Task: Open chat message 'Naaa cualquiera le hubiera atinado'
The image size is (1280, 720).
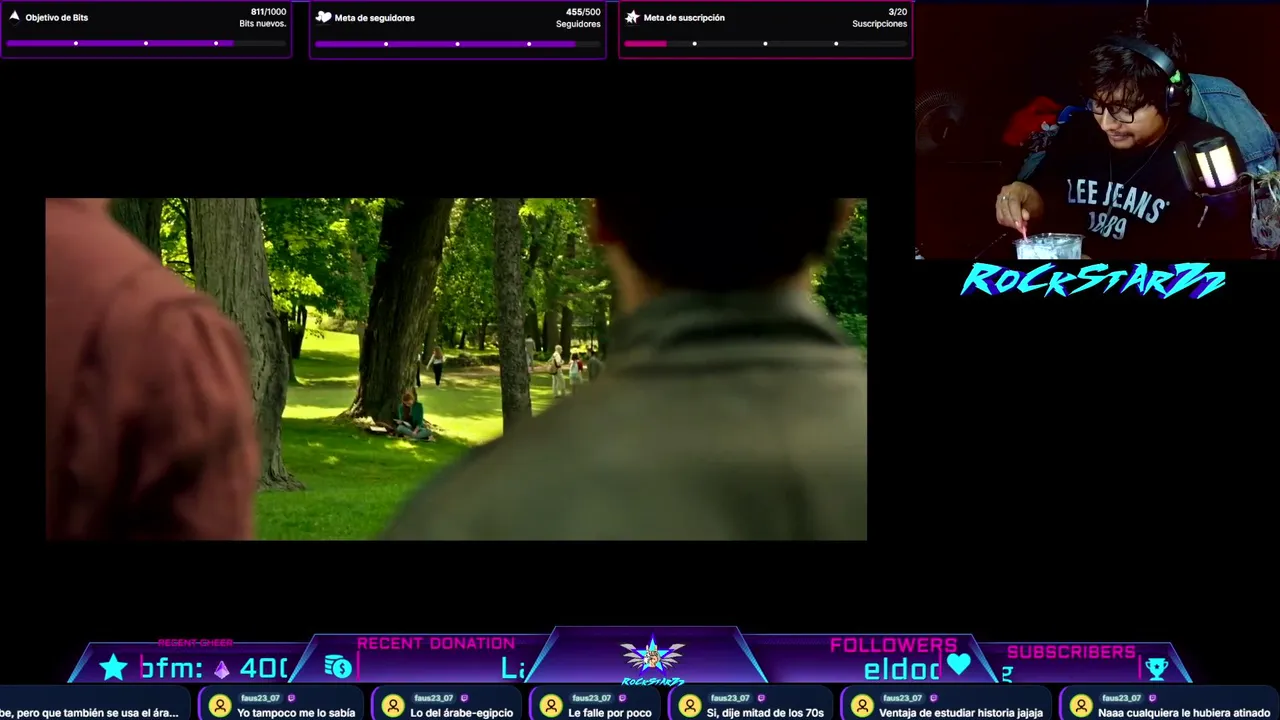Action: point(1184,713)
